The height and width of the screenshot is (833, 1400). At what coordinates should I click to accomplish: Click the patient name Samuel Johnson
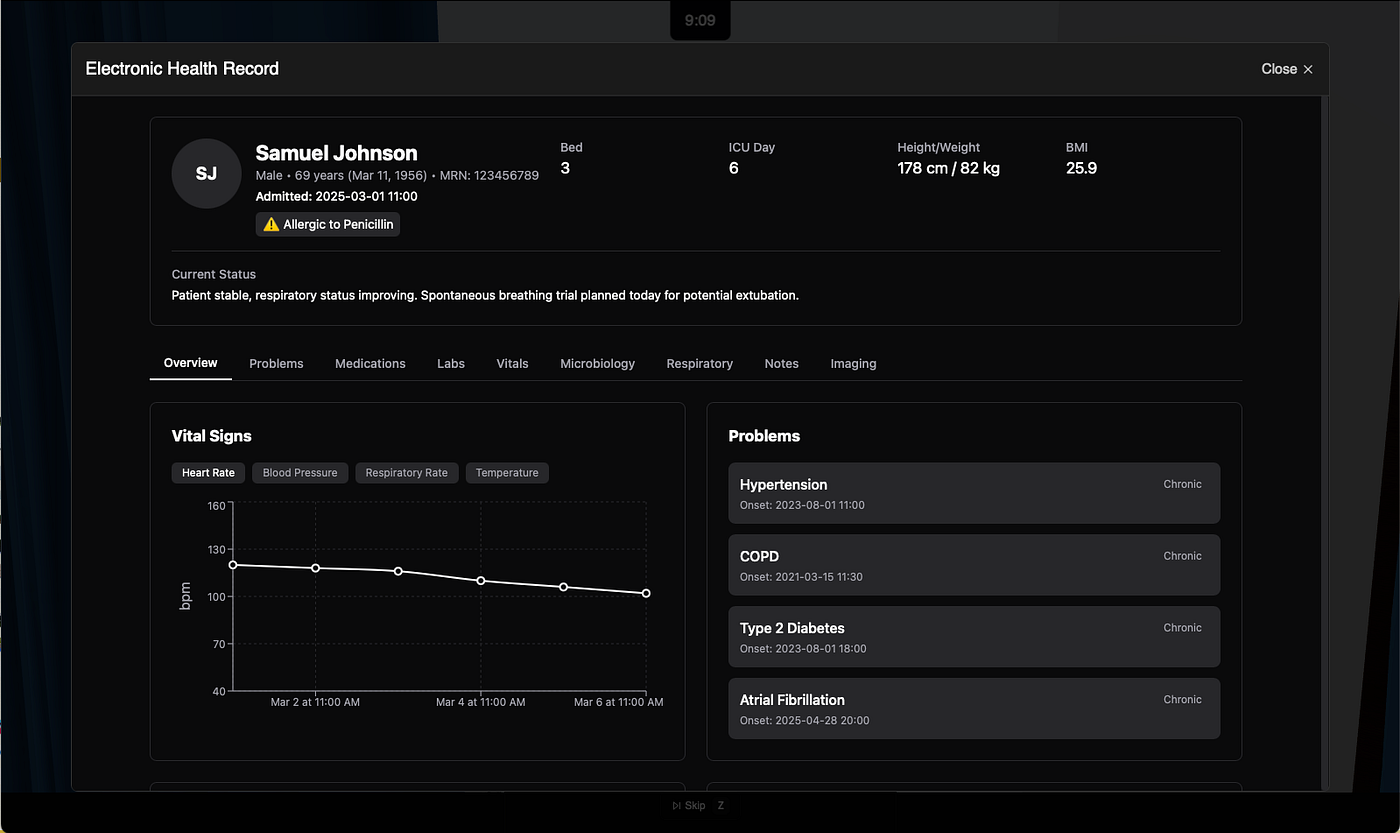tap(337, 153)
